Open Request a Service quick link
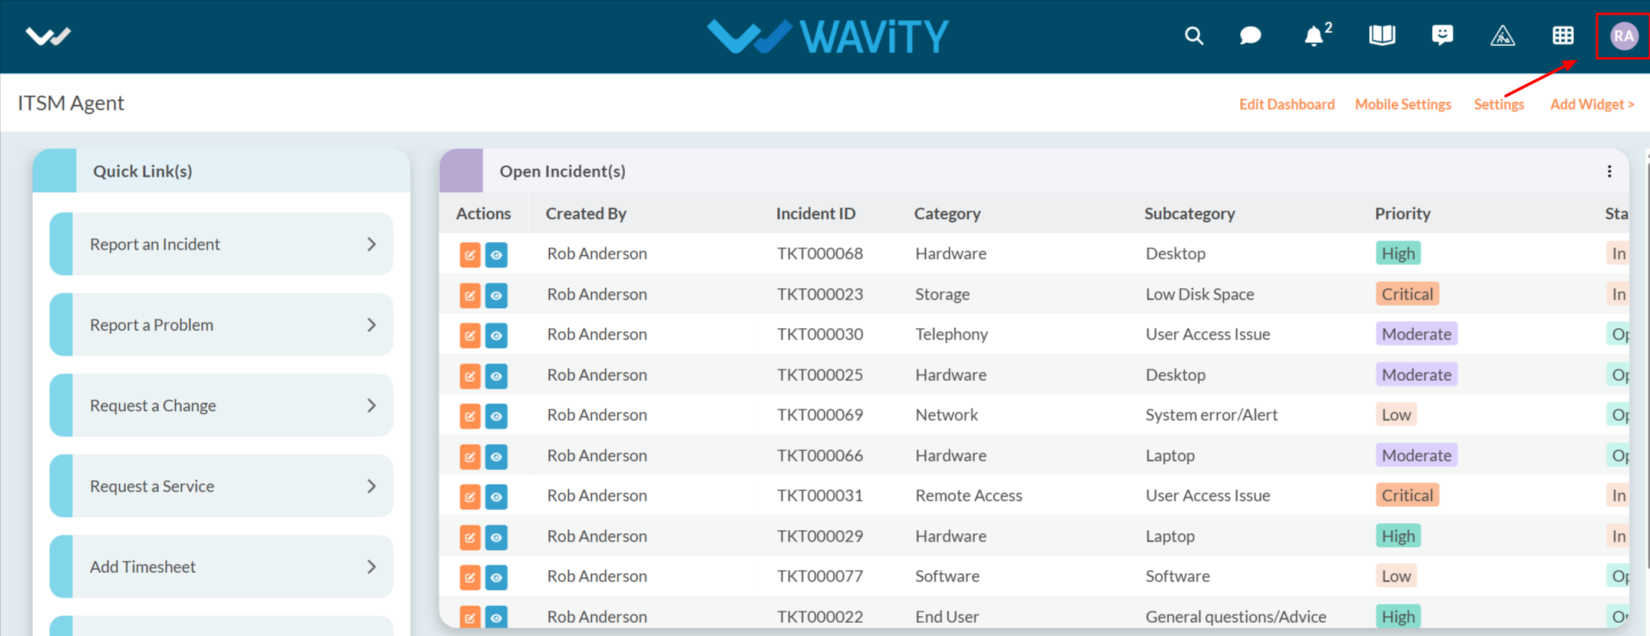1650x636 pixels. click(221, 486)
